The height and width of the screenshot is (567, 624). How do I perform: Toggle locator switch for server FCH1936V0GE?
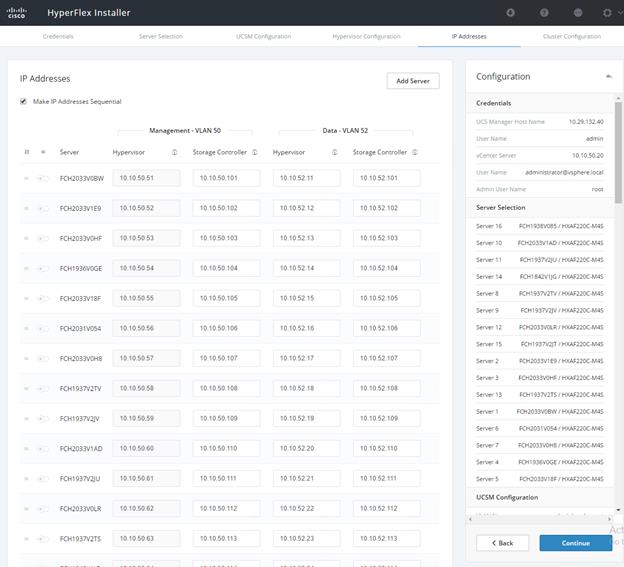43,268
